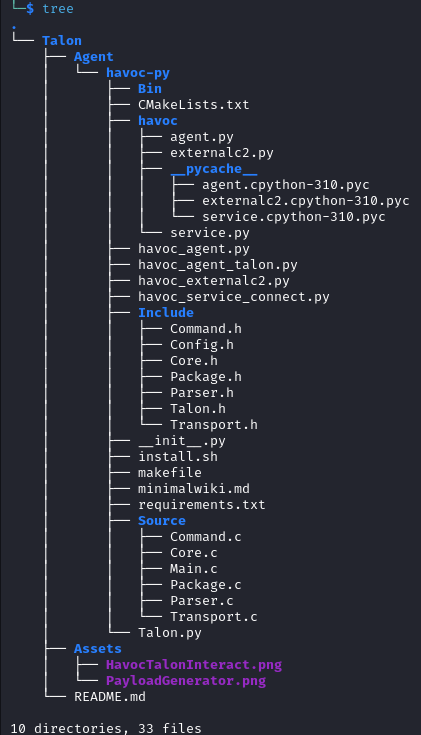Click externalc2.cpython-310.pyc file

[306, 201]
